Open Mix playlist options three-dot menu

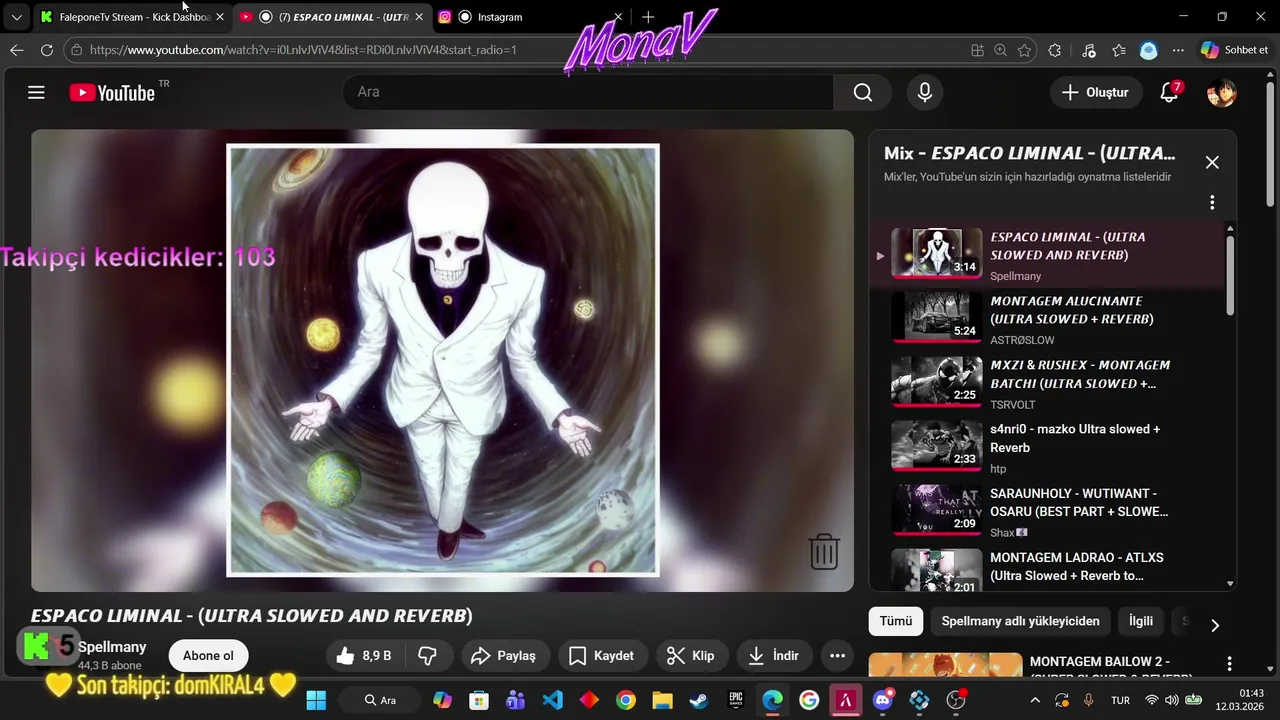[1212, 202]
